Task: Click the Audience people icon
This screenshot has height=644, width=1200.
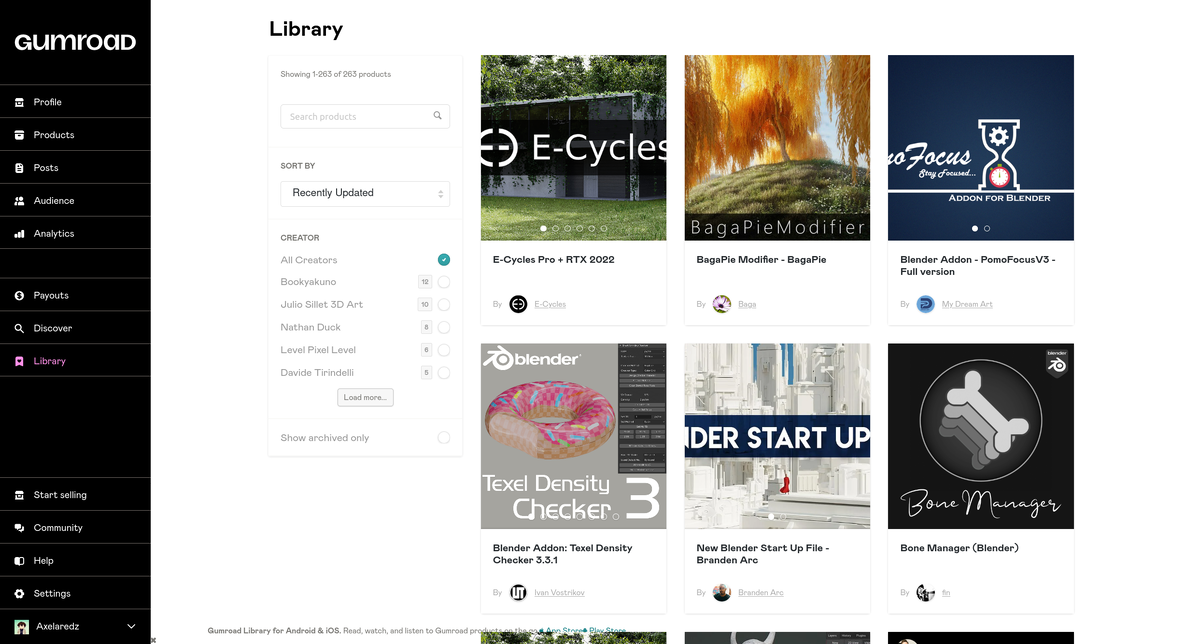Action: click(19, 201)
